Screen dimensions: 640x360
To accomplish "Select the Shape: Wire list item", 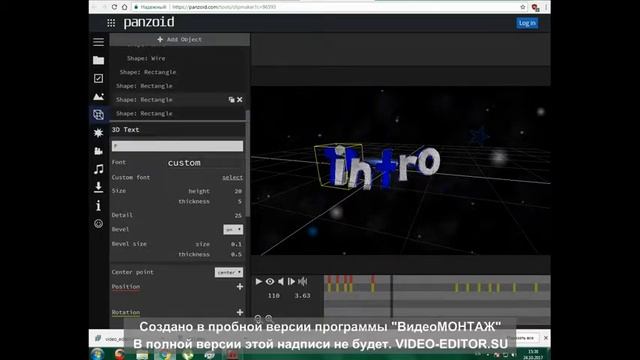I will point(146,58).
